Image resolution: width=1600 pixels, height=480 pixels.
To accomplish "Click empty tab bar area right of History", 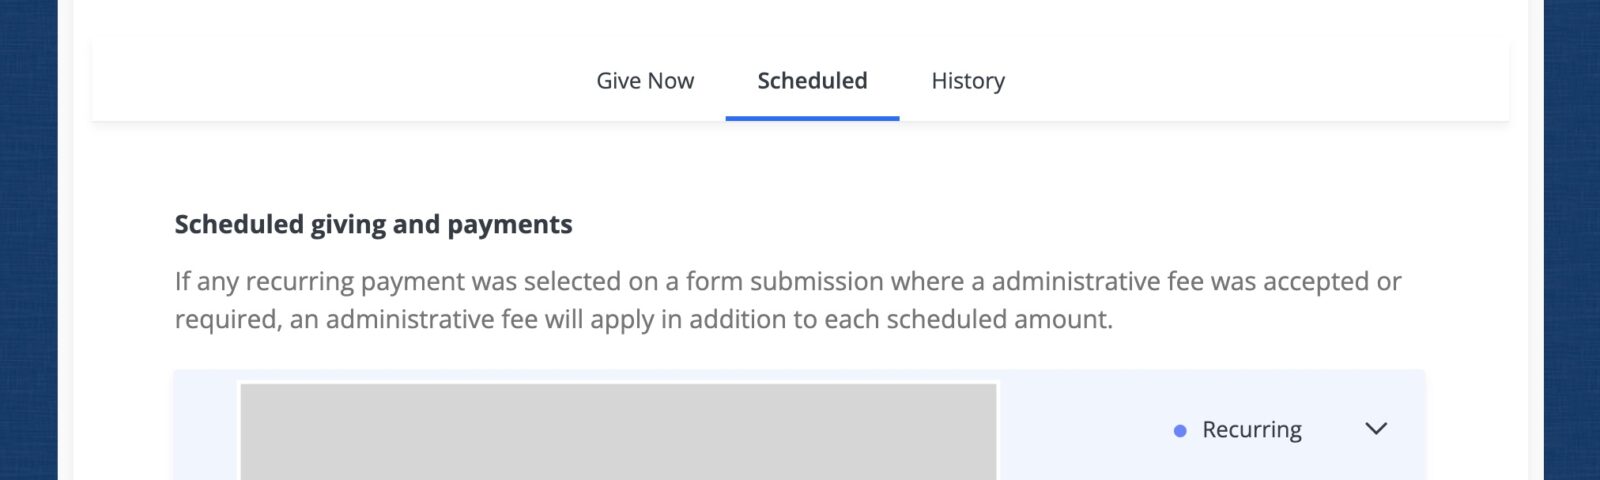I will point(1250,81).
